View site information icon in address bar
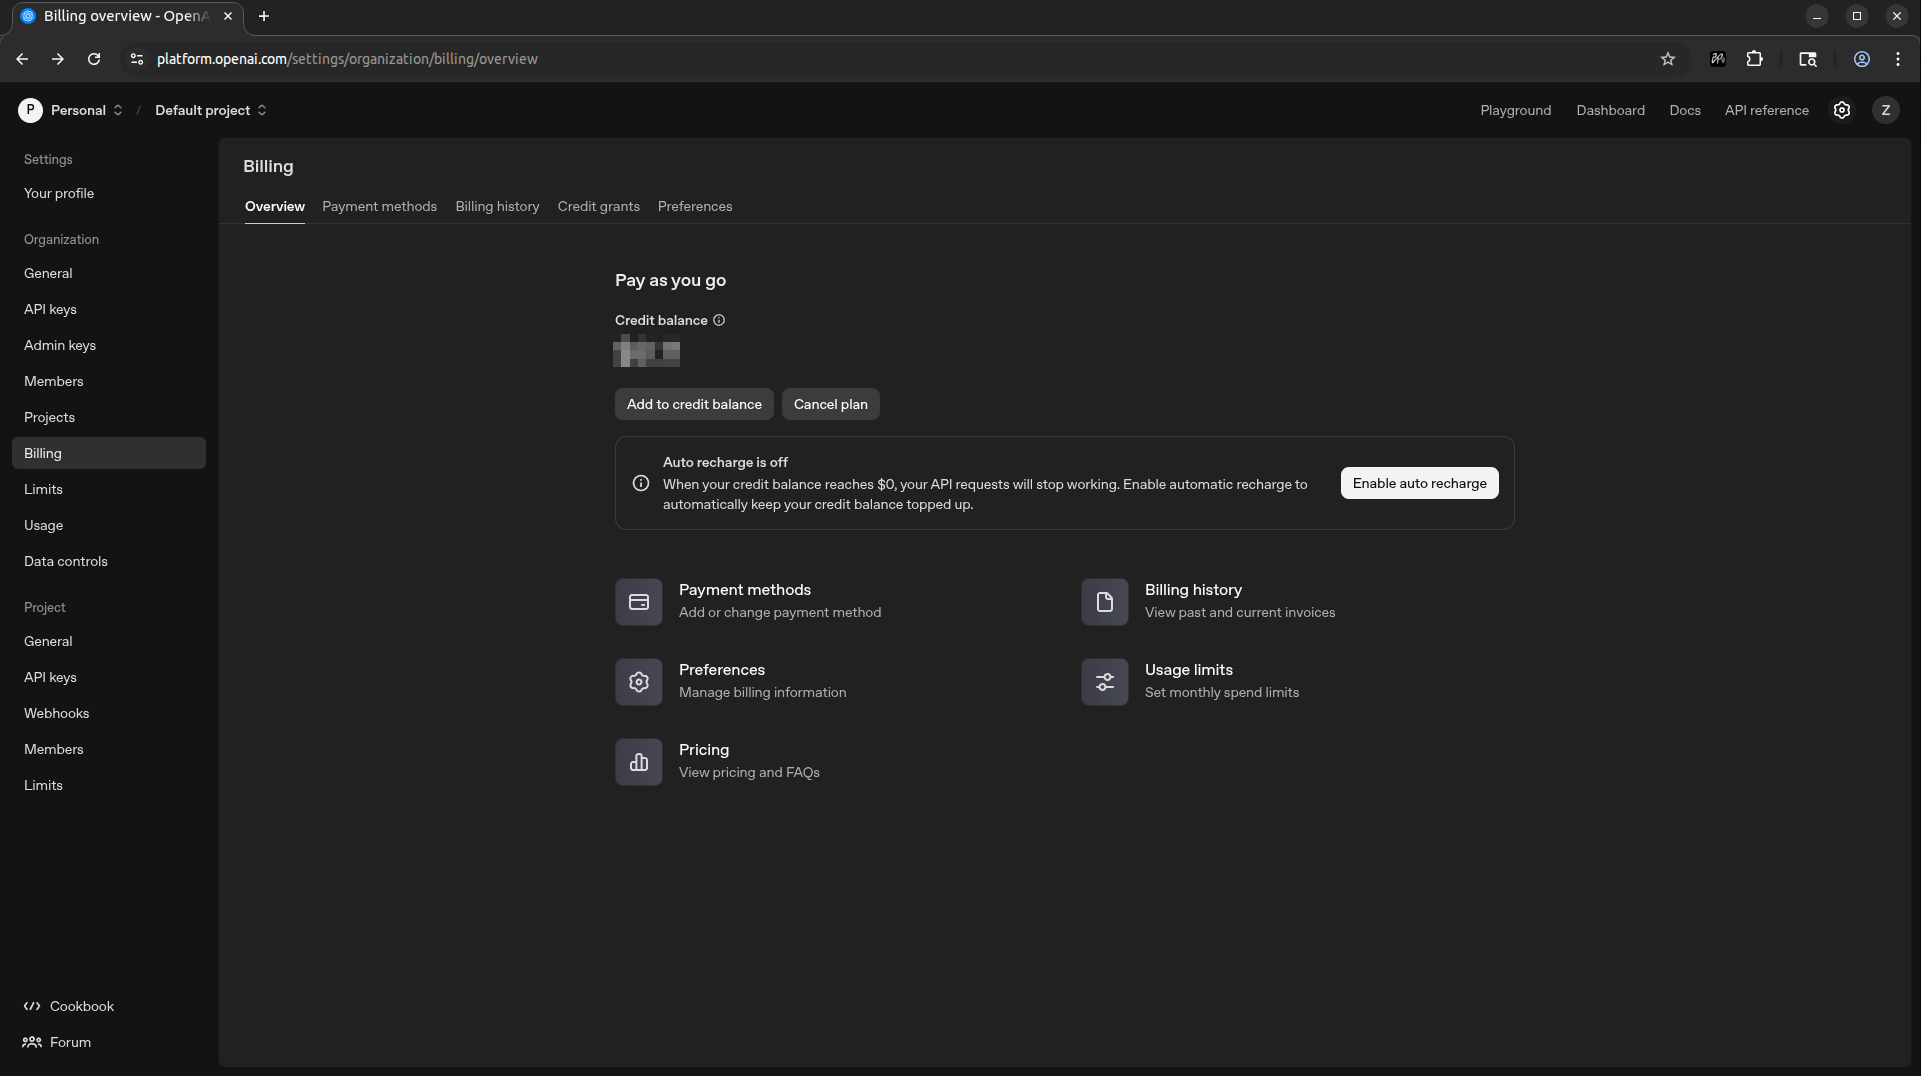This screenshot has width=1921, height=1076. point(137,59)
